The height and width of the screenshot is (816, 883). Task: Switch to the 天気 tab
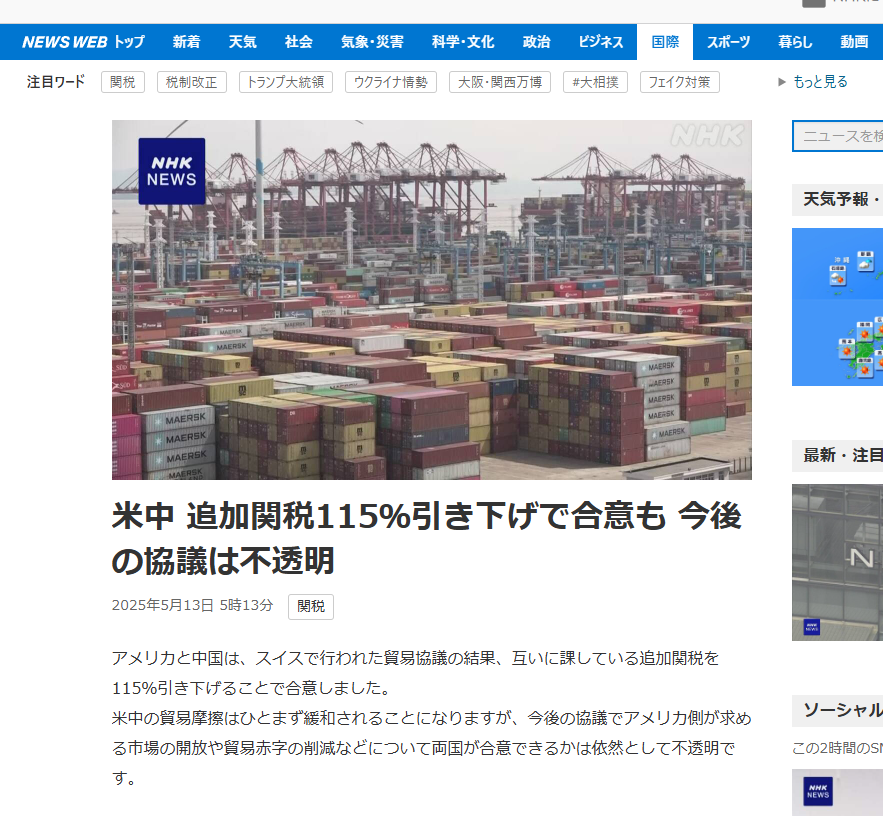(x=243, y=42)
